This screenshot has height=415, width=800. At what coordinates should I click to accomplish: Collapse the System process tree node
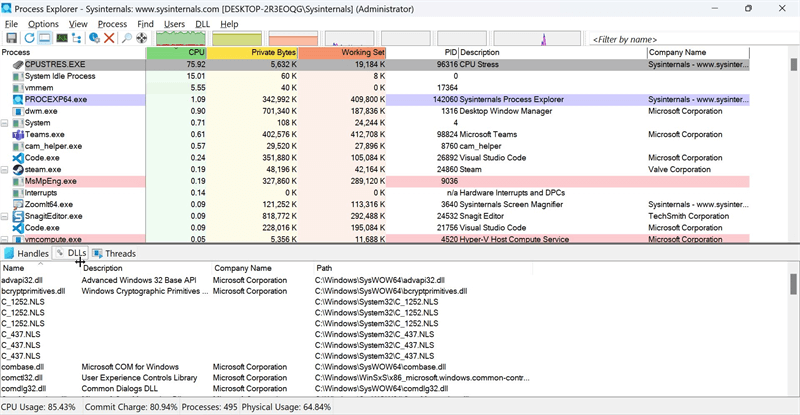(5, 123)
